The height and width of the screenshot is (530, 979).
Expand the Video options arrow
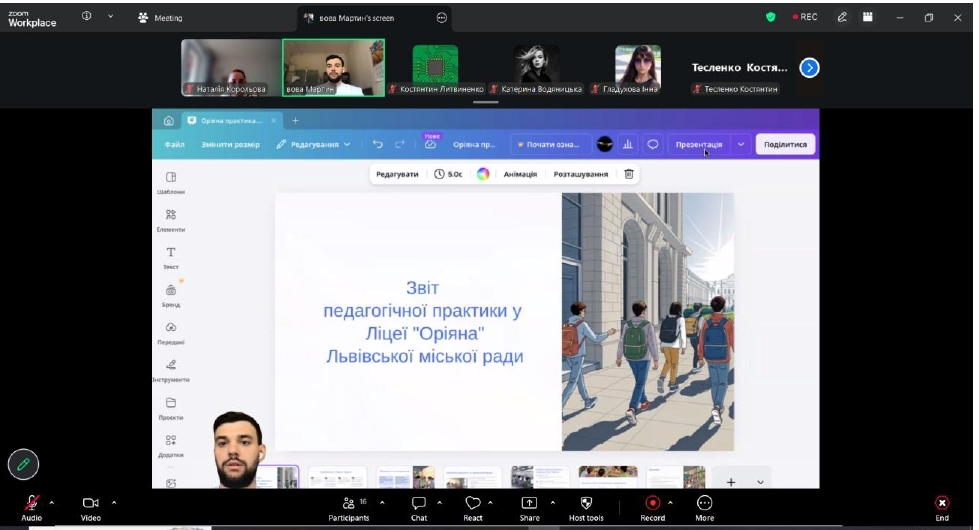(x=114, y=503)
